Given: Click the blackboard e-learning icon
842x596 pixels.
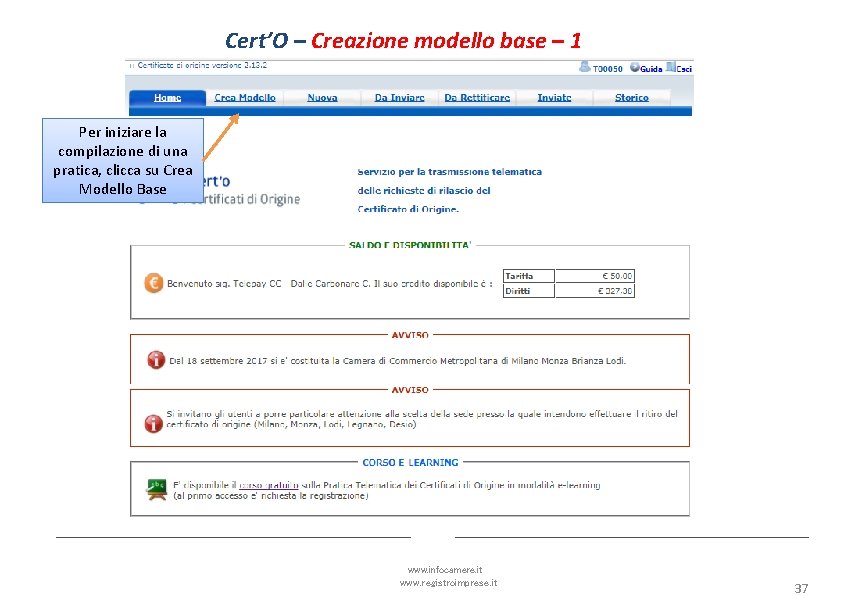Looking at the screenshot, I should 157,490.
